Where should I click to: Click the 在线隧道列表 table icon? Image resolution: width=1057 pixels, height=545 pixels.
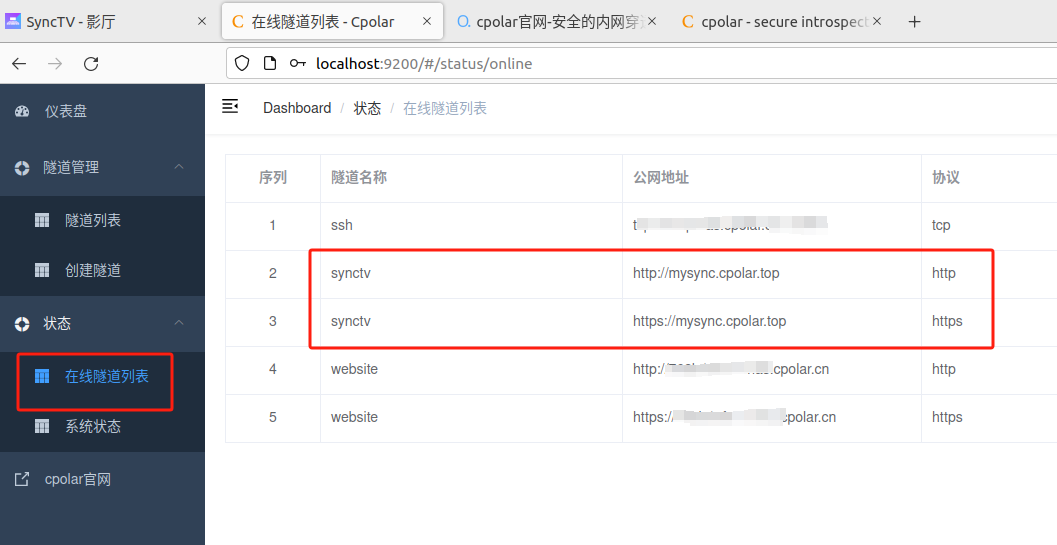[x=42, y=376]
